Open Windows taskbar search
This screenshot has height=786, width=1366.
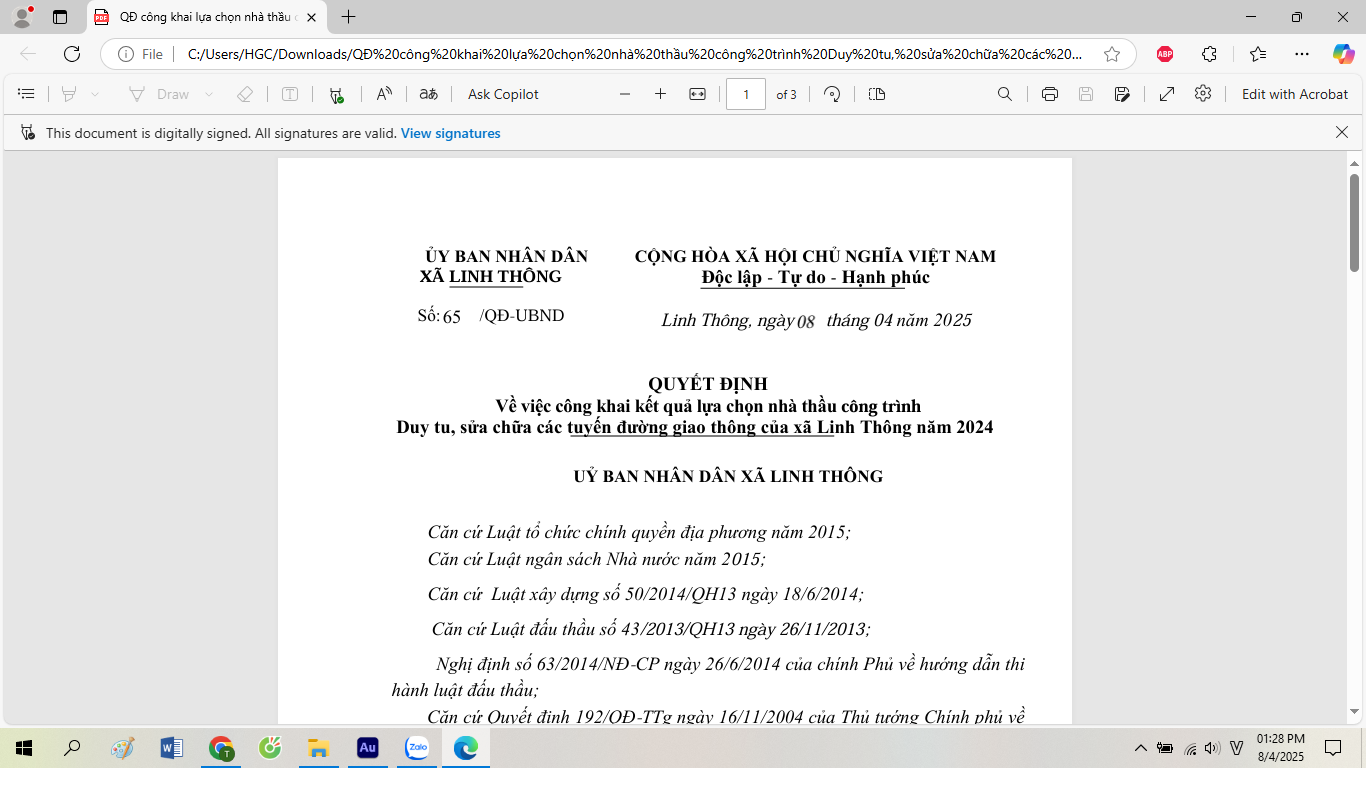72,748
